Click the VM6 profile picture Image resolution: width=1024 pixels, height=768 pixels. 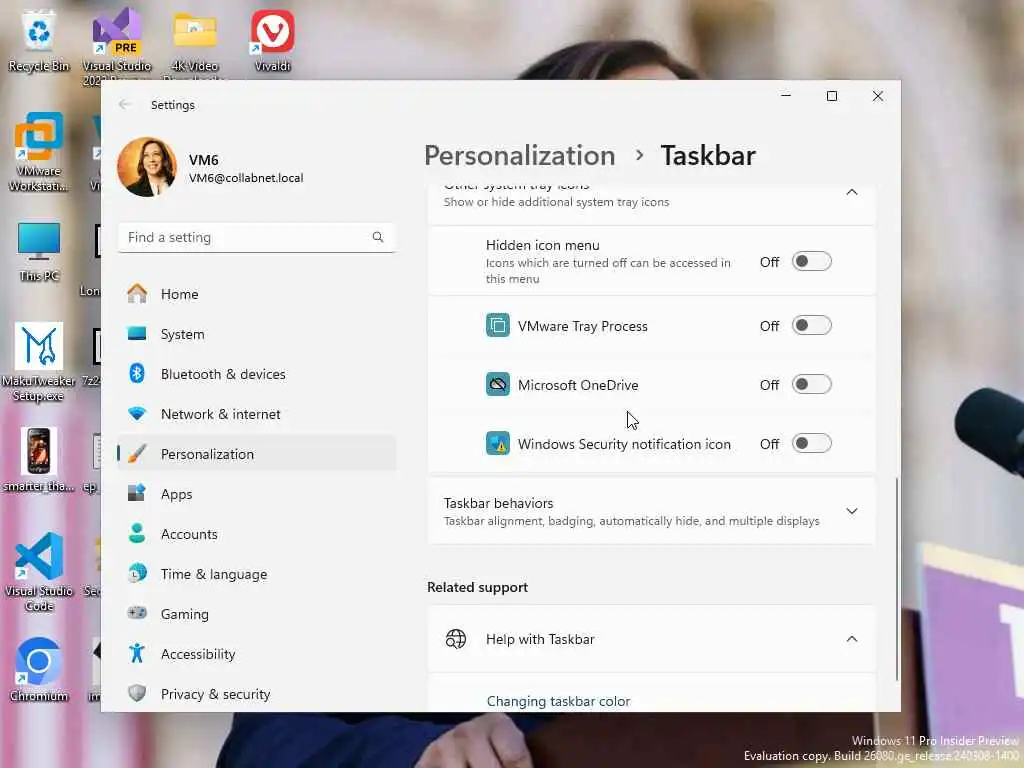click(147, 167)
